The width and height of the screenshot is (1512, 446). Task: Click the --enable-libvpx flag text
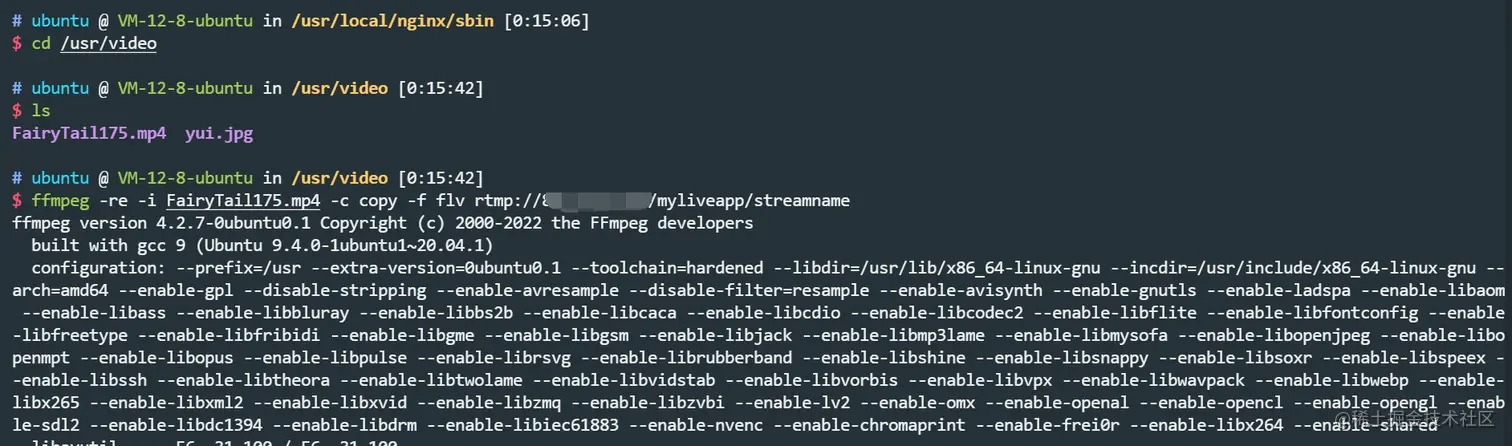point(981,380)
